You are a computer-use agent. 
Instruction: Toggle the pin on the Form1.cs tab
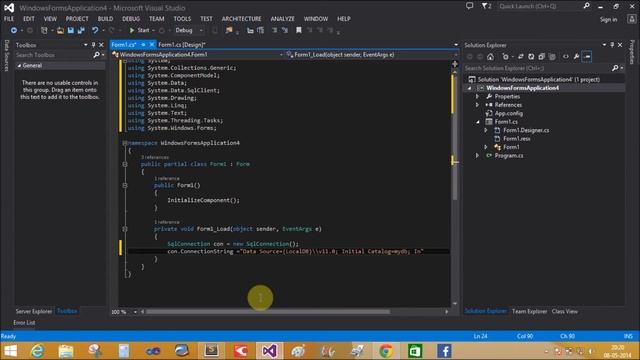(x=143, y=44)
